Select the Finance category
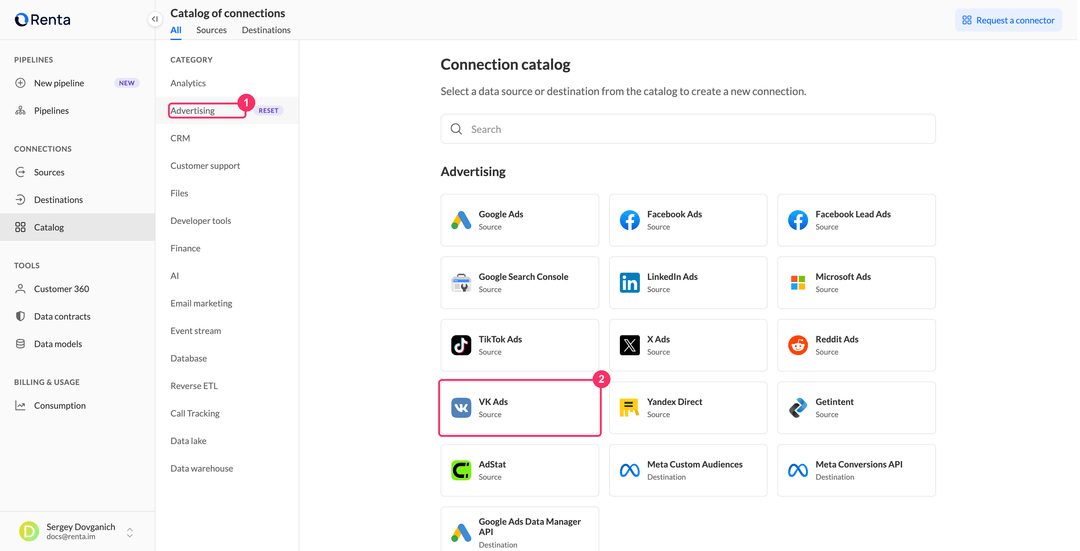 tap(185, 249)
